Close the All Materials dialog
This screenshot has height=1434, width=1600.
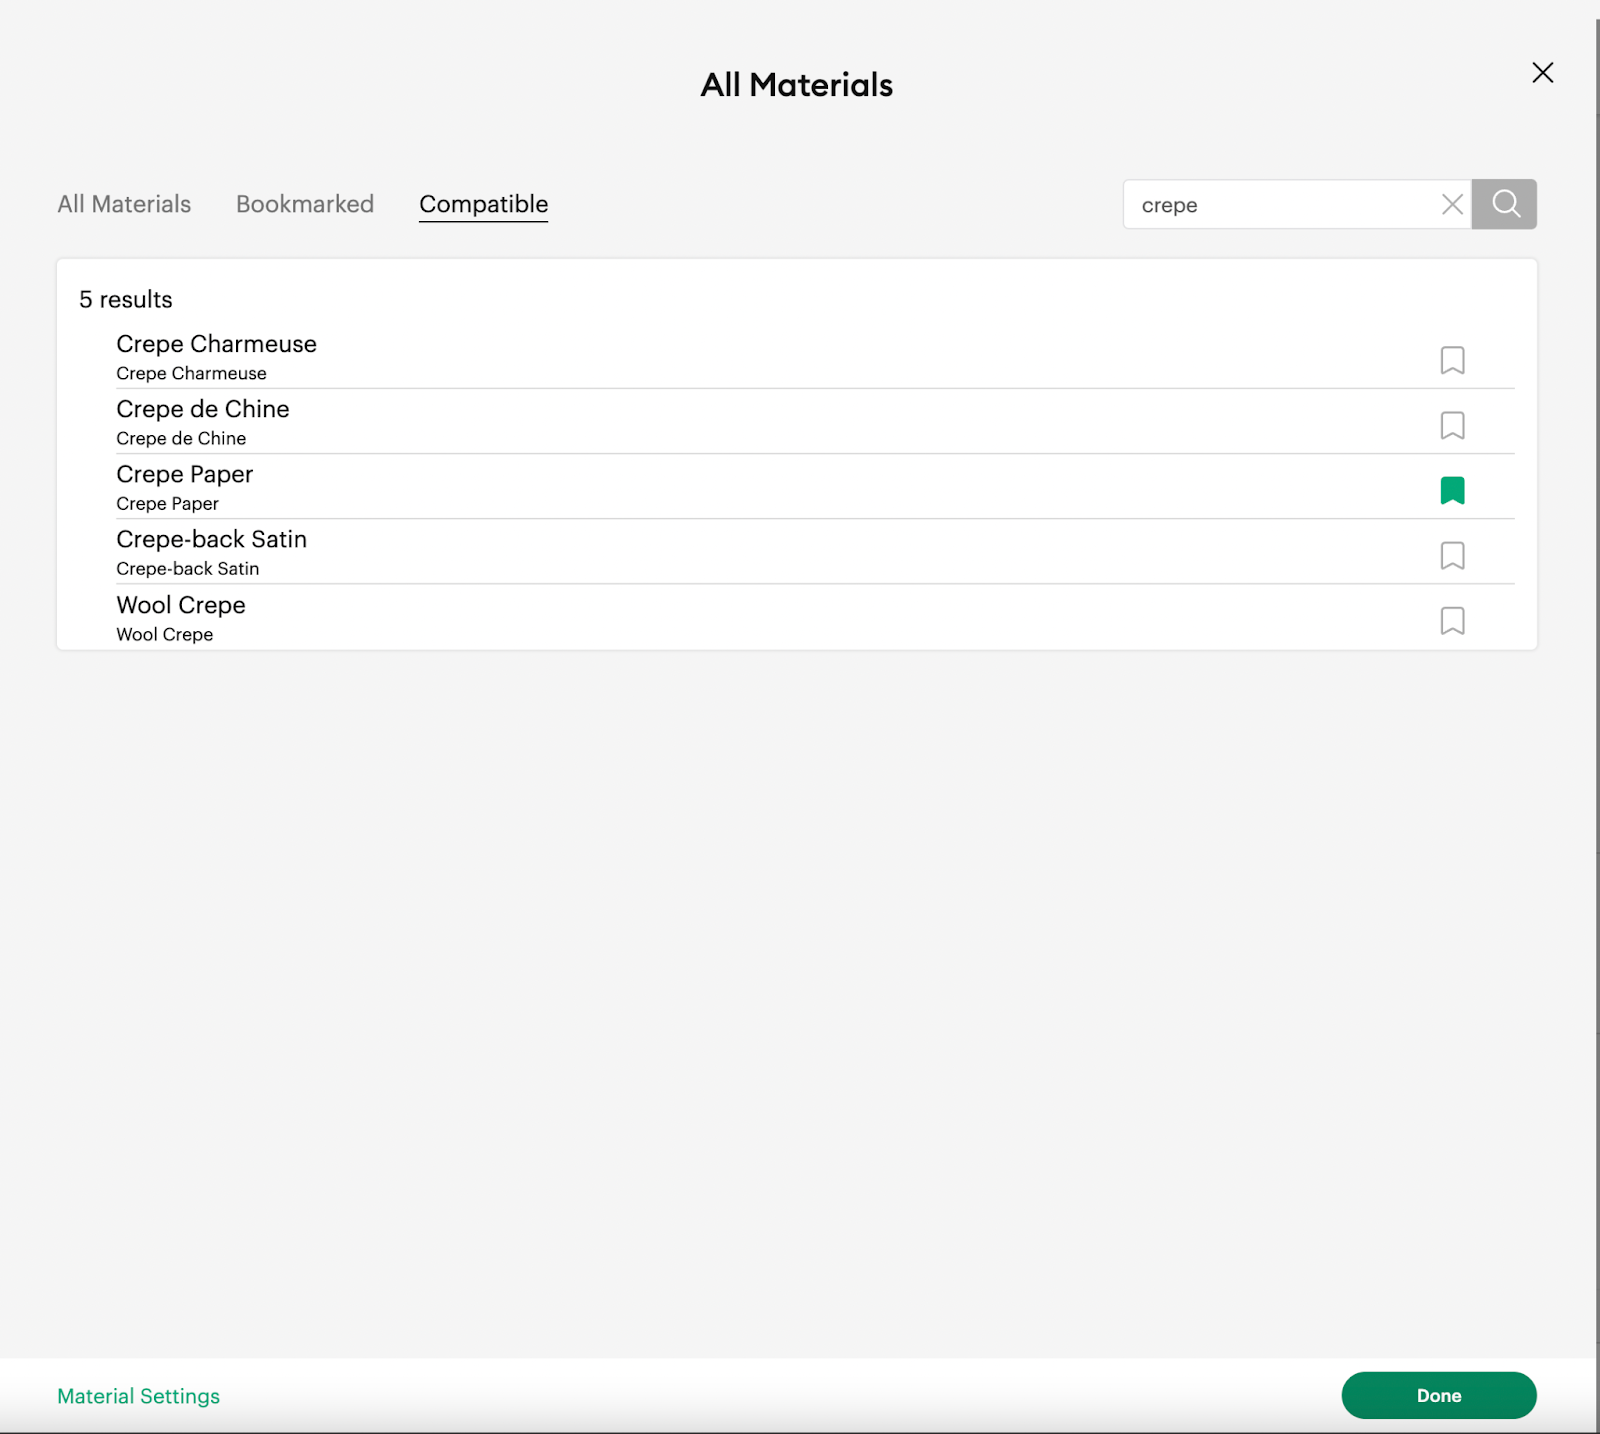point(1542,72)
